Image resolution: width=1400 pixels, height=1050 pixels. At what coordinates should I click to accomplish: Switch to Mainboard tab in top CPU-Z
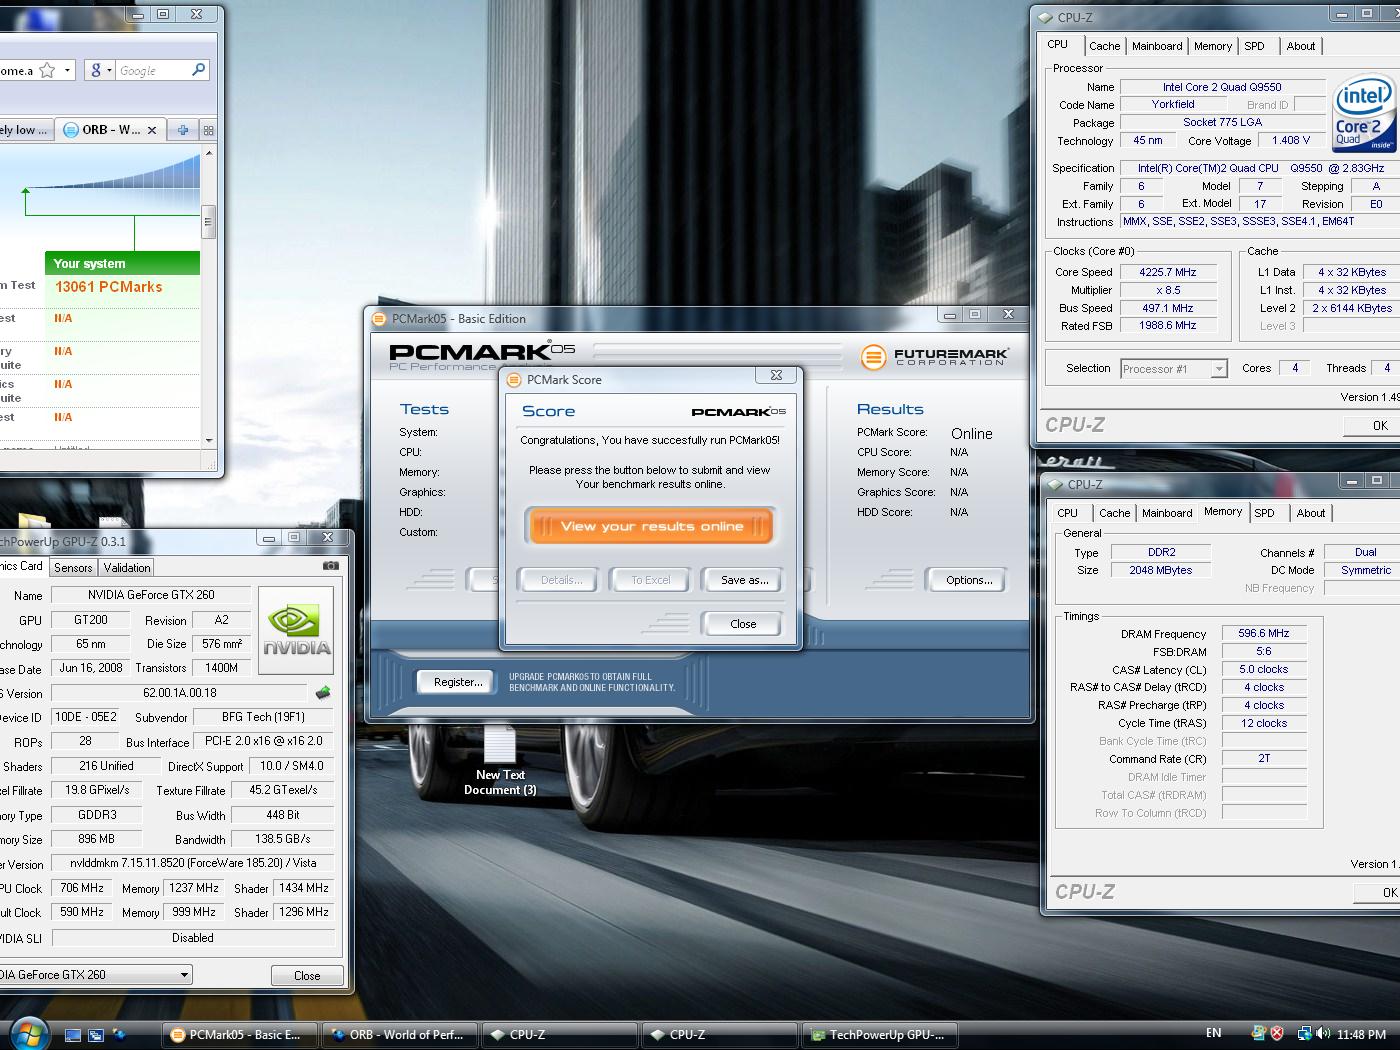tap(1157, 46)
